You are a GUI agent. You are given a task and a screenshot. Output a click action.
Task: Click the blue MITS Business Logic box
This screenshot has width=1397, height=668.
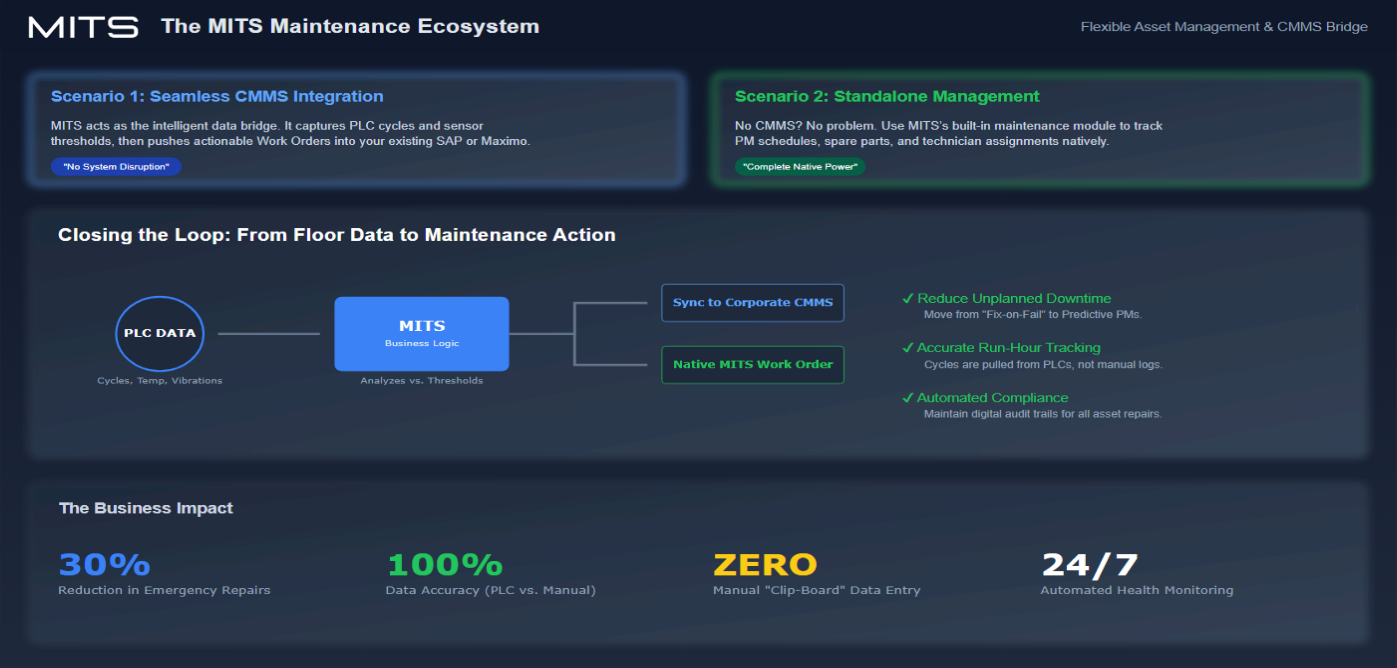coord(421,334)
